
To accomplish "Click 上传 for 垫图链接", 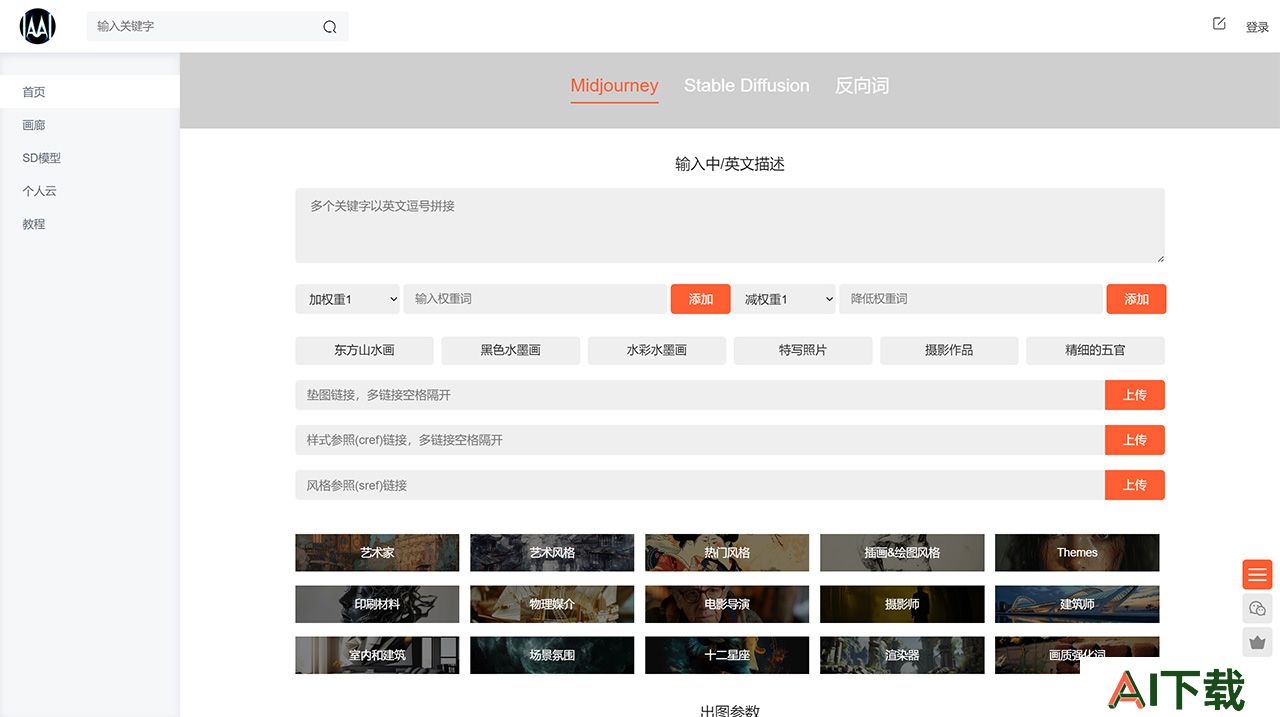I will 1135,395.
